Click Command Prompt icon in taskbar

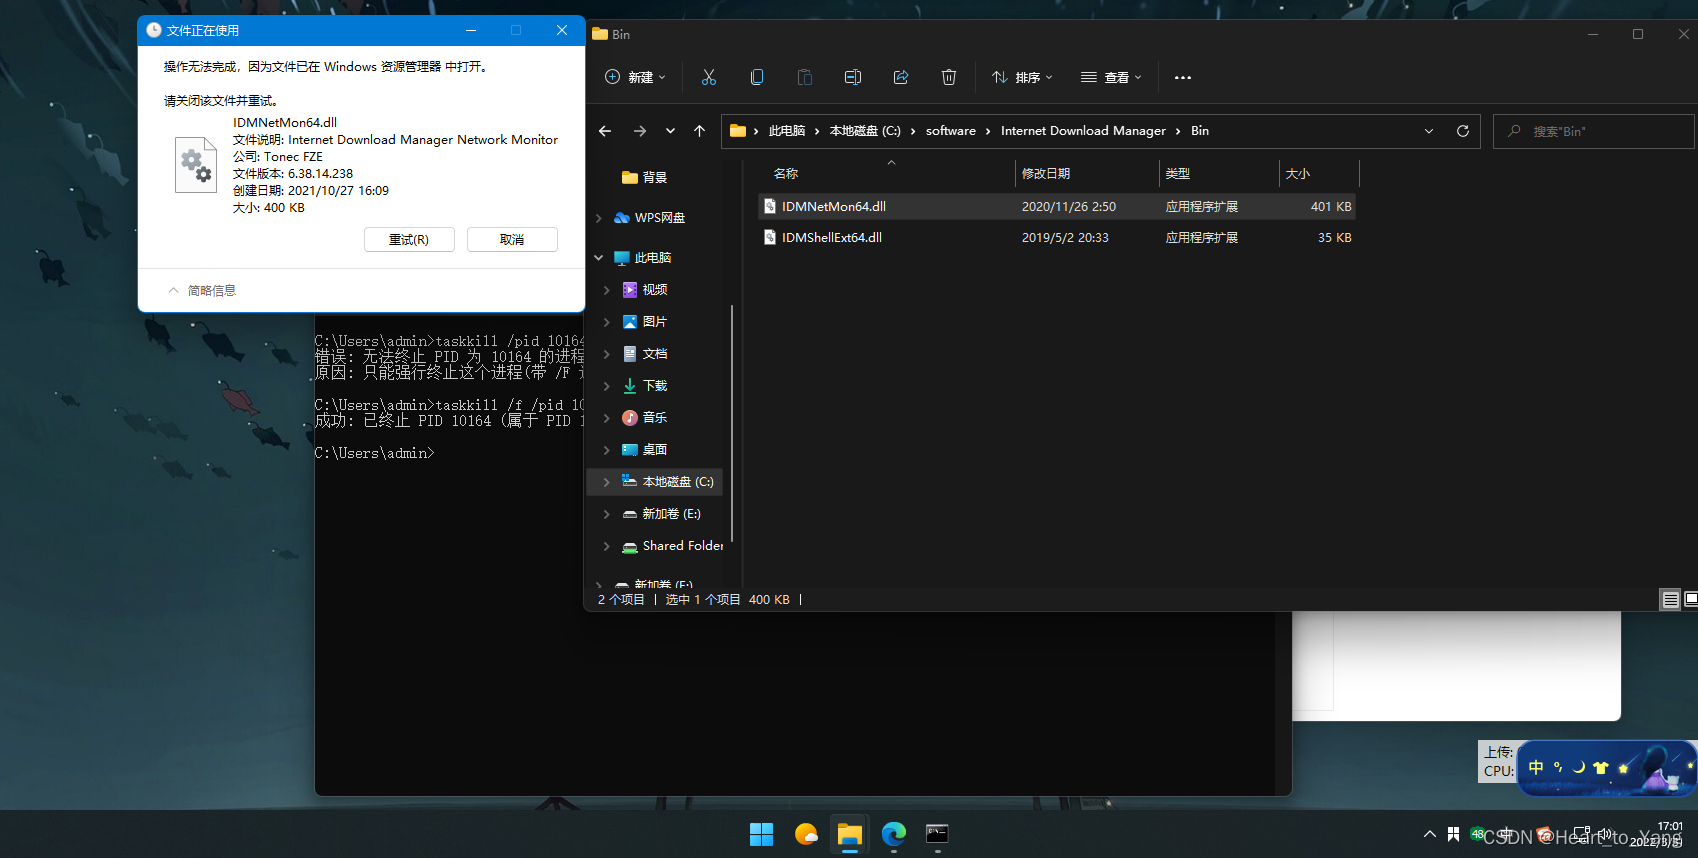tap(937, 834)
